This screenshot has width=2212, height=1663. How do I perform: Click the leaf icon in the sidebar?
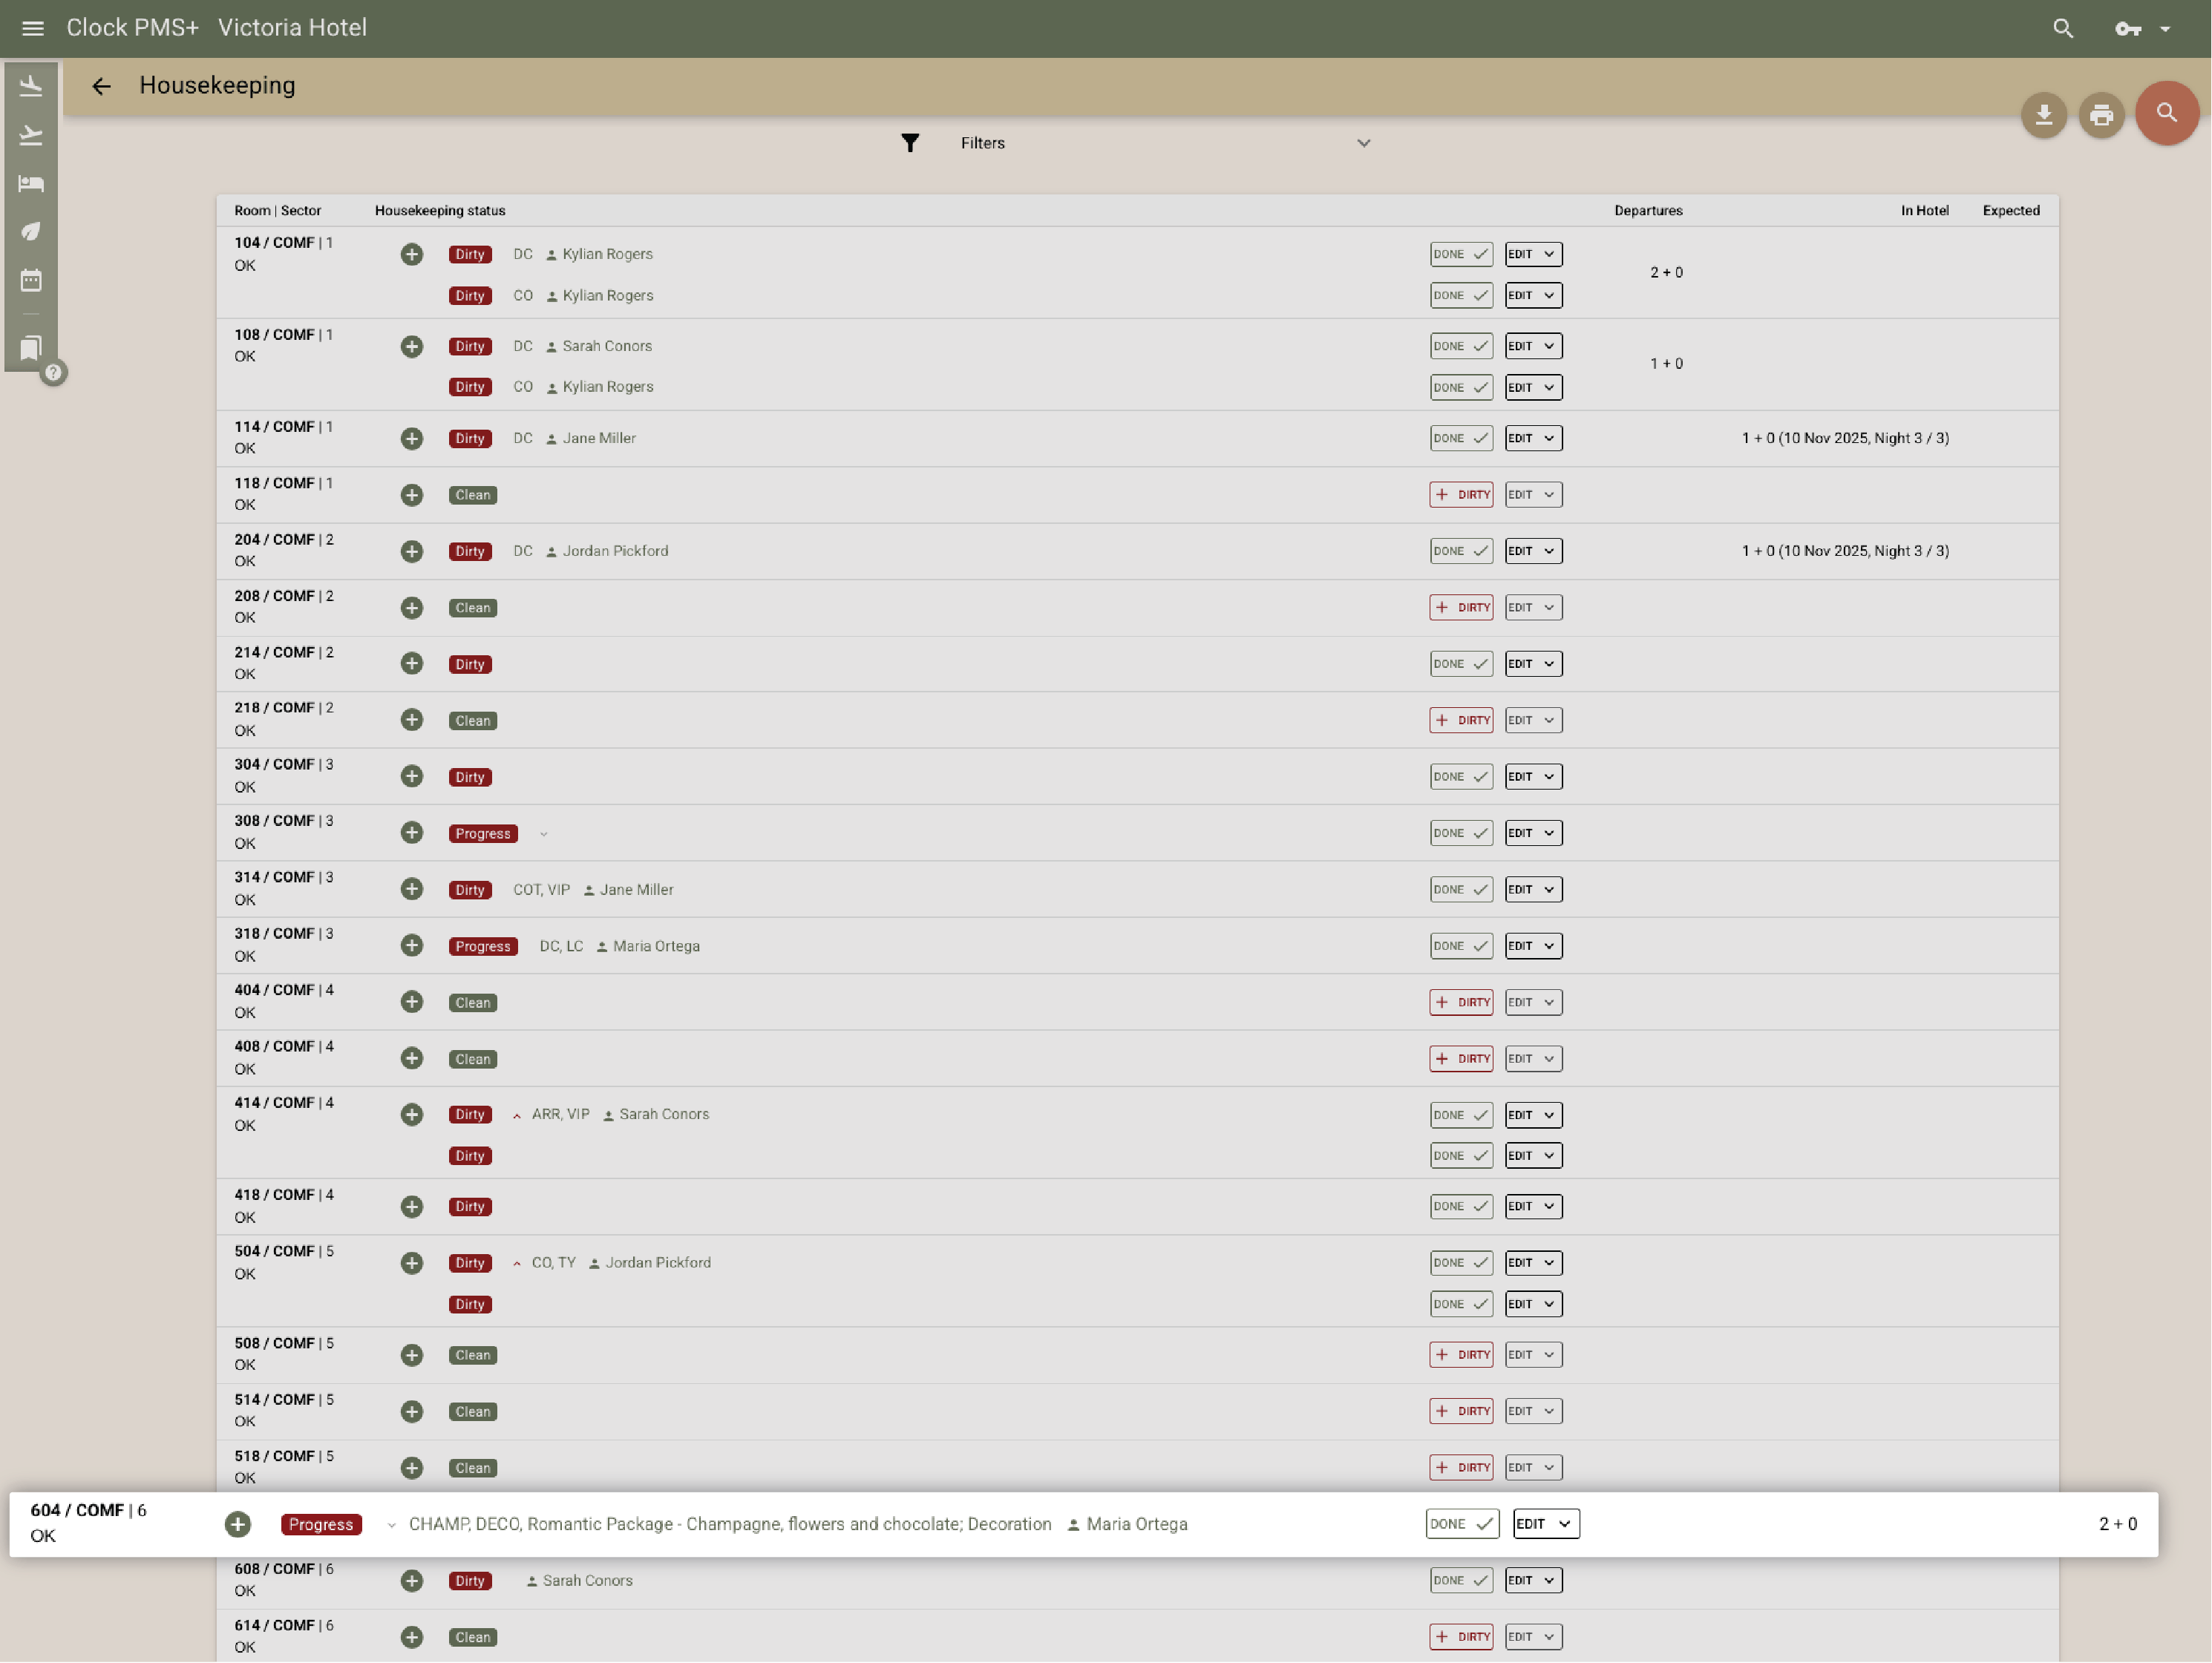pos(31,231)
